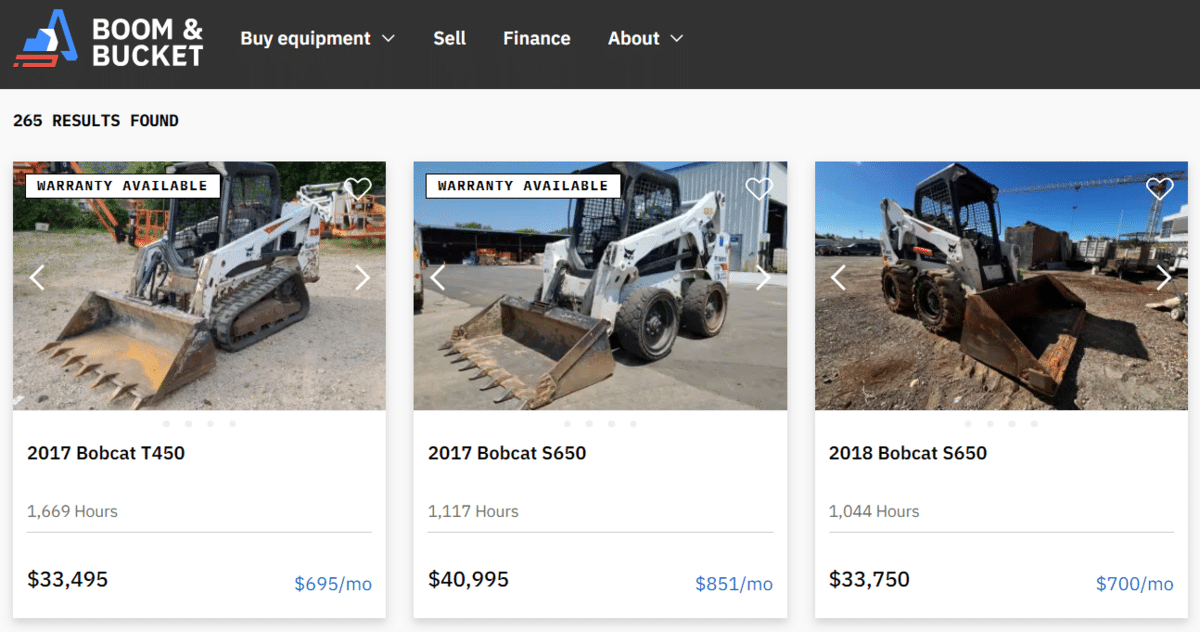This screenshot has height=632, width=1200.
Task: Toggle heart on 2017 Bobcat S650
Action: pyautogui.click(x=759, y=188)
